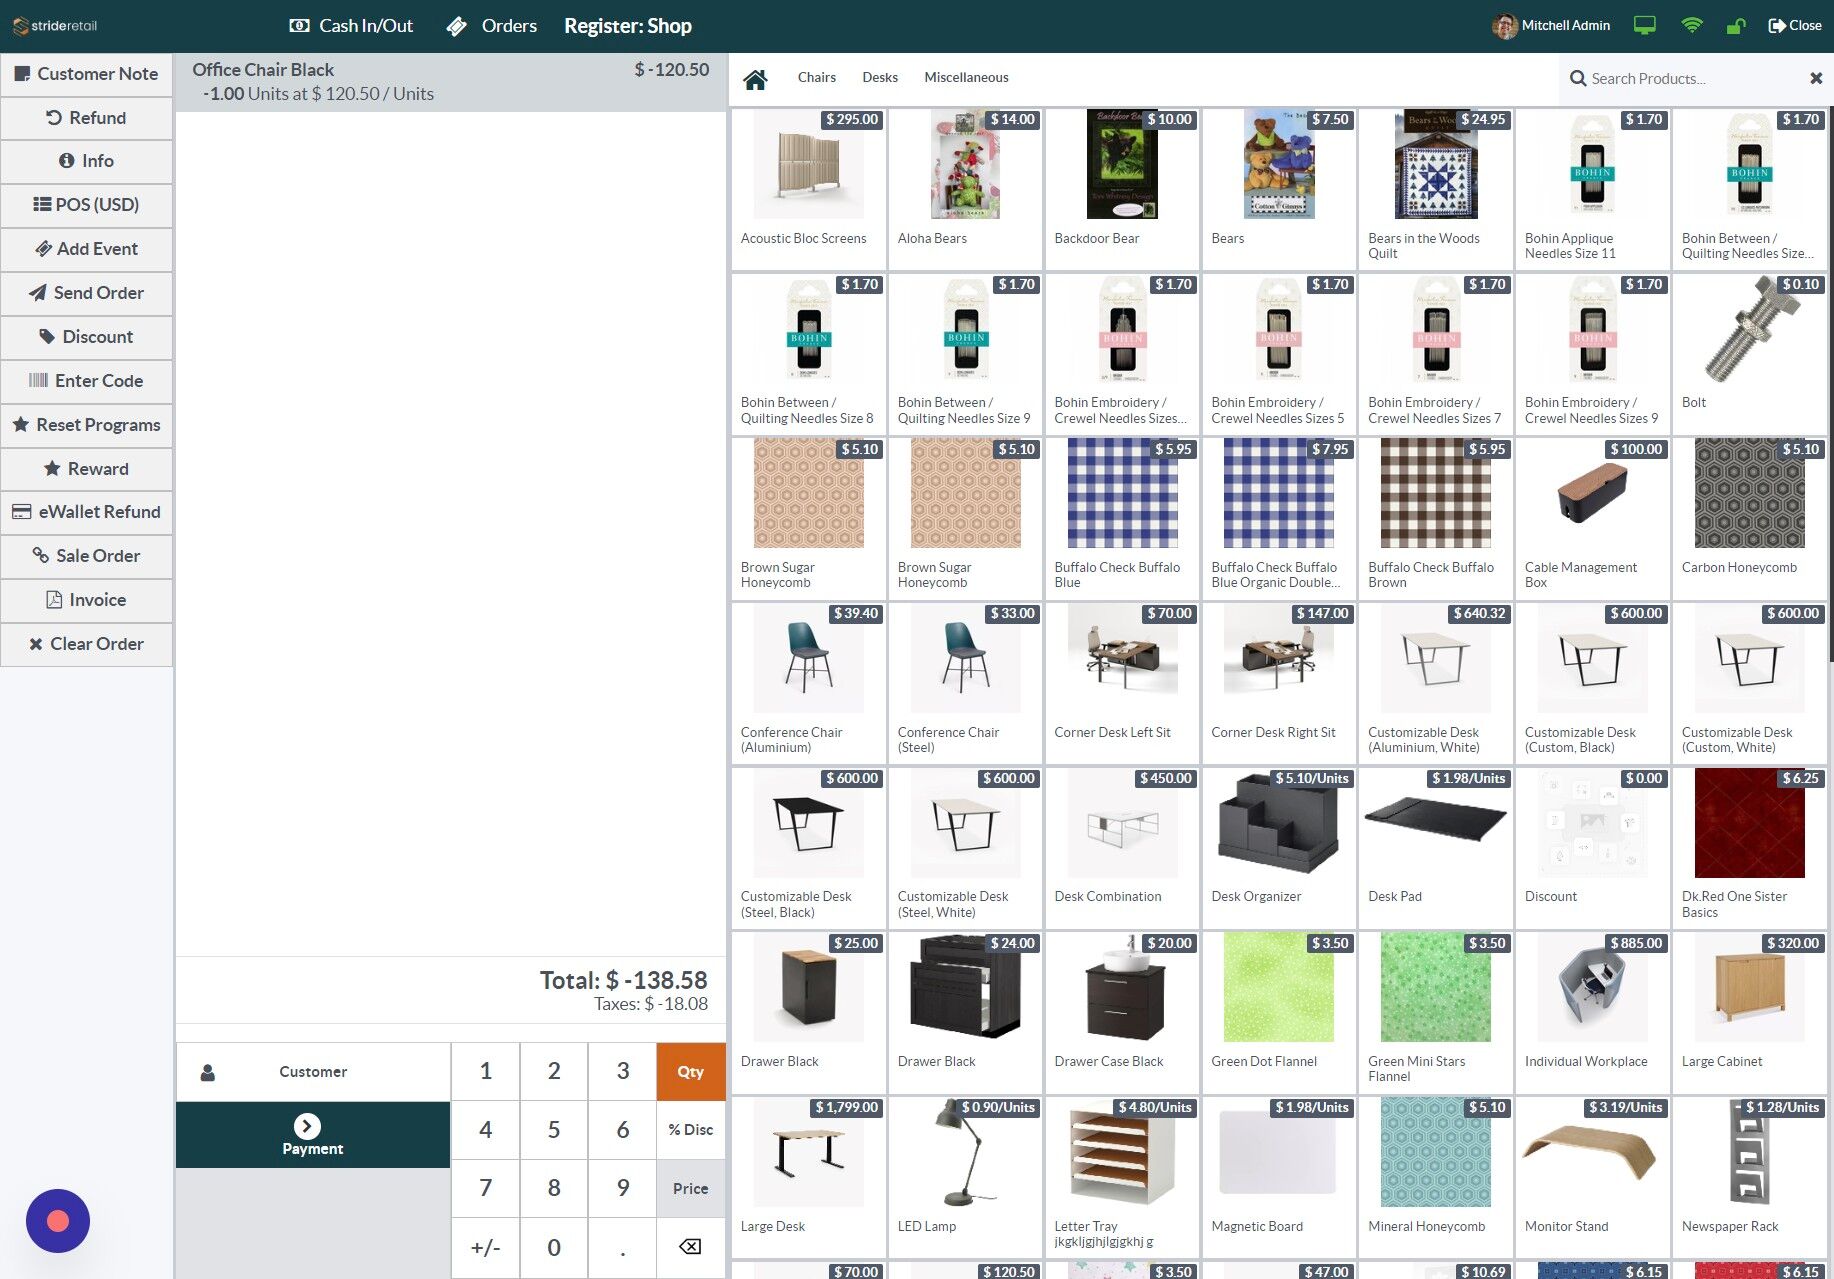1834x1279 pixels.
Task: Add Buffalo Check Buffalo Brown fabric
Action: coord(1436,518)
